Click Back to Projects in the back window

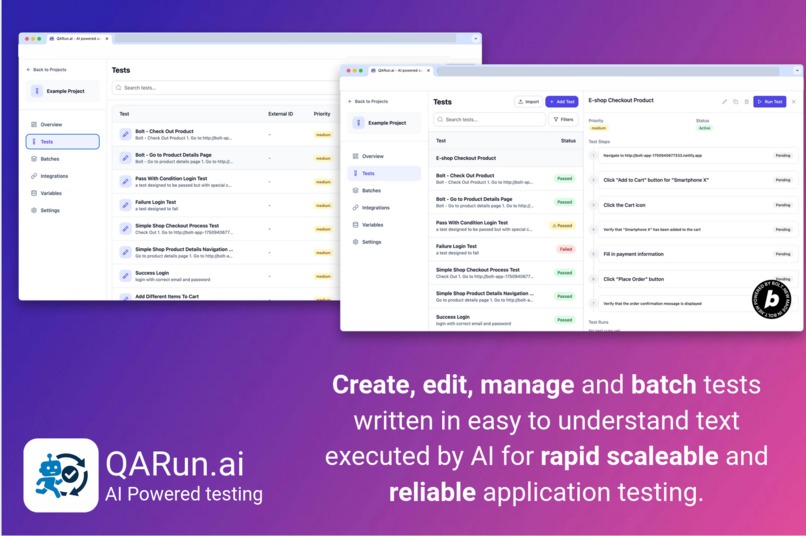[46, 69]
